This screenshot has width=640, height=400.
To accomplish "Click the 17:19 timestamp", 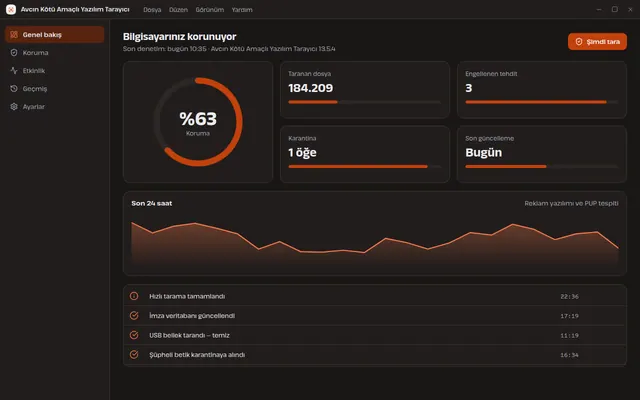I will 569,316.
